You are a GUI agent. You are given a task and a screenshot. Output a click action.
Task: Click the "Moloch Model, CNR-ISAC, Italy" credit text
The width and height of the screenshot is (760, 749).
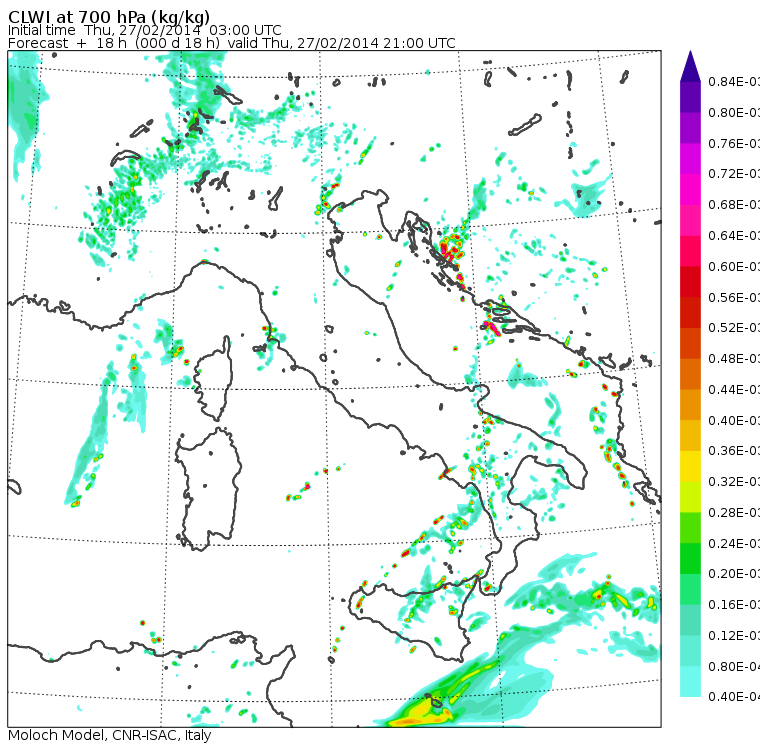(110, 735)
